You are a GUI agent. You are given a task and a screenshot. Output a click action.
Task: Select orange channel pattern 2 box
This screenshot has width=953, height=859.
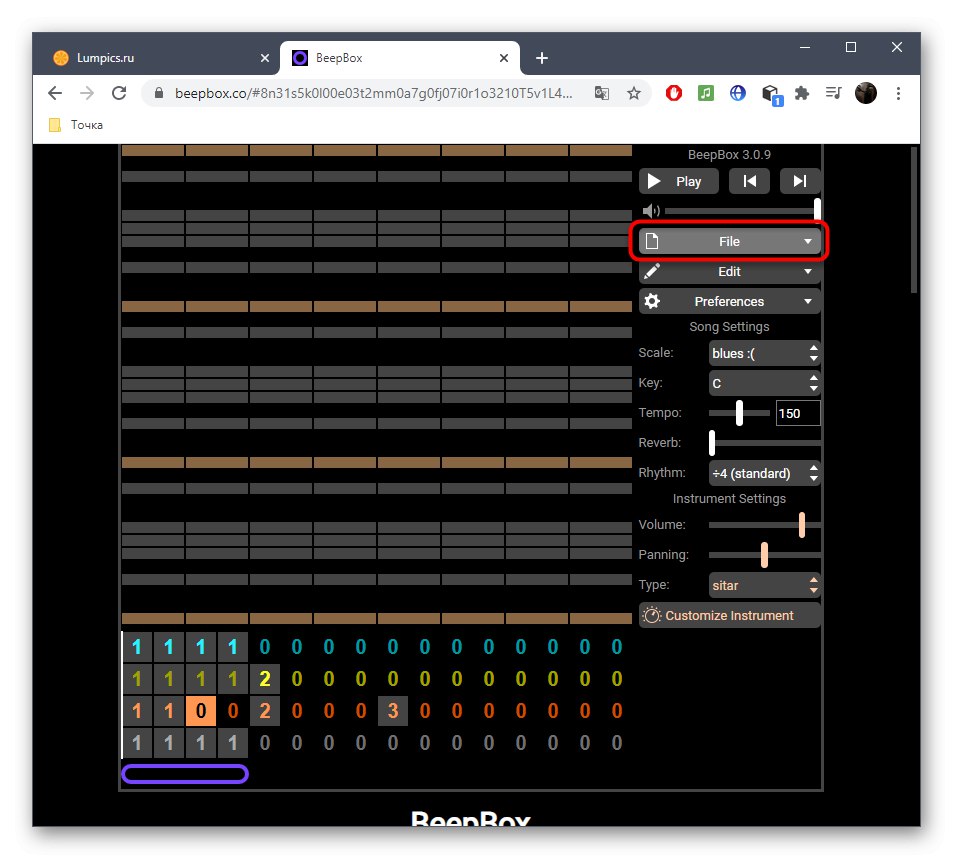click(x=264, y=711)
